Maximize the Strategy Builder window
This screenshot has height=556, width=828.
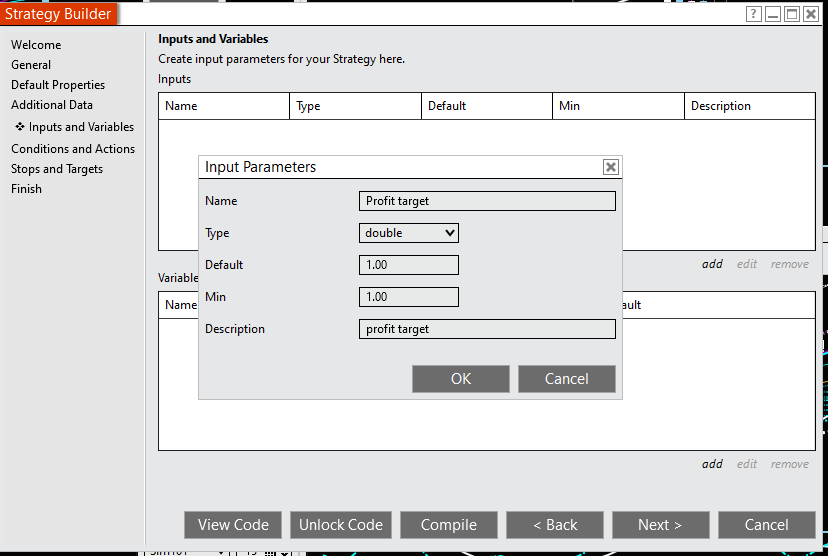[x=792, y=14]
